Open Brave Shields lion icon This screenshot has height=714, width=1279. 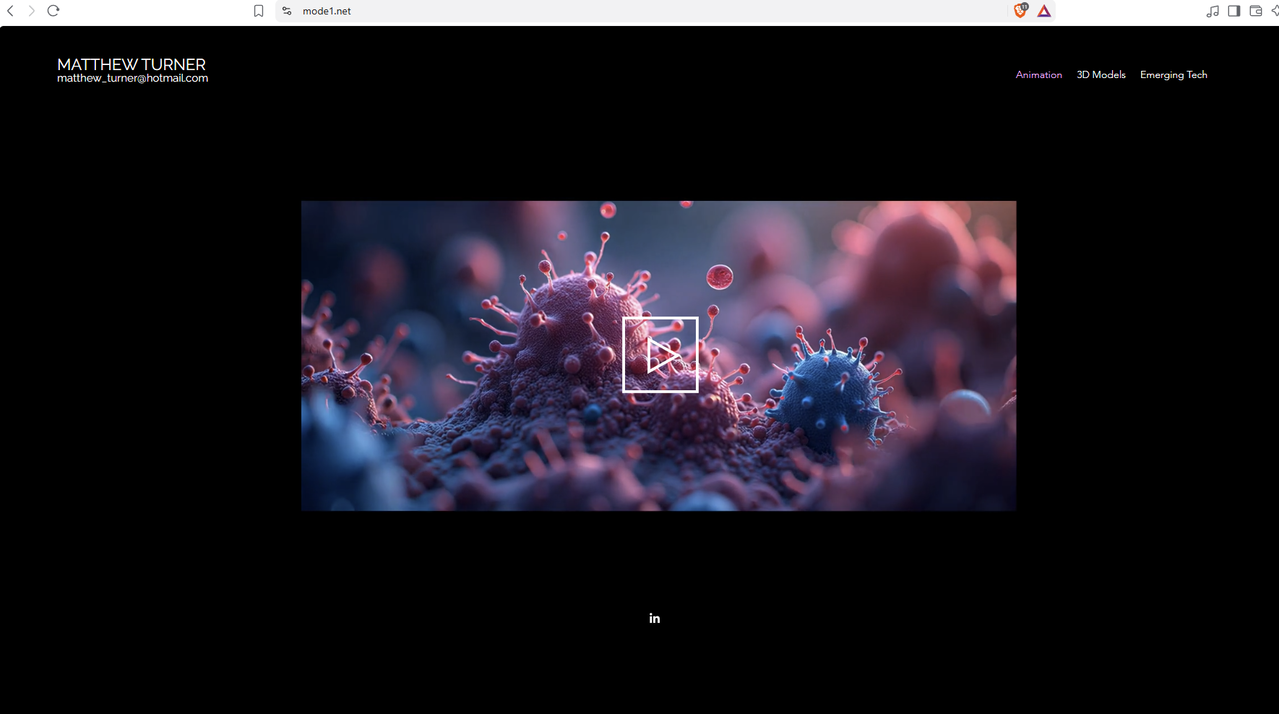(1021, 11)
